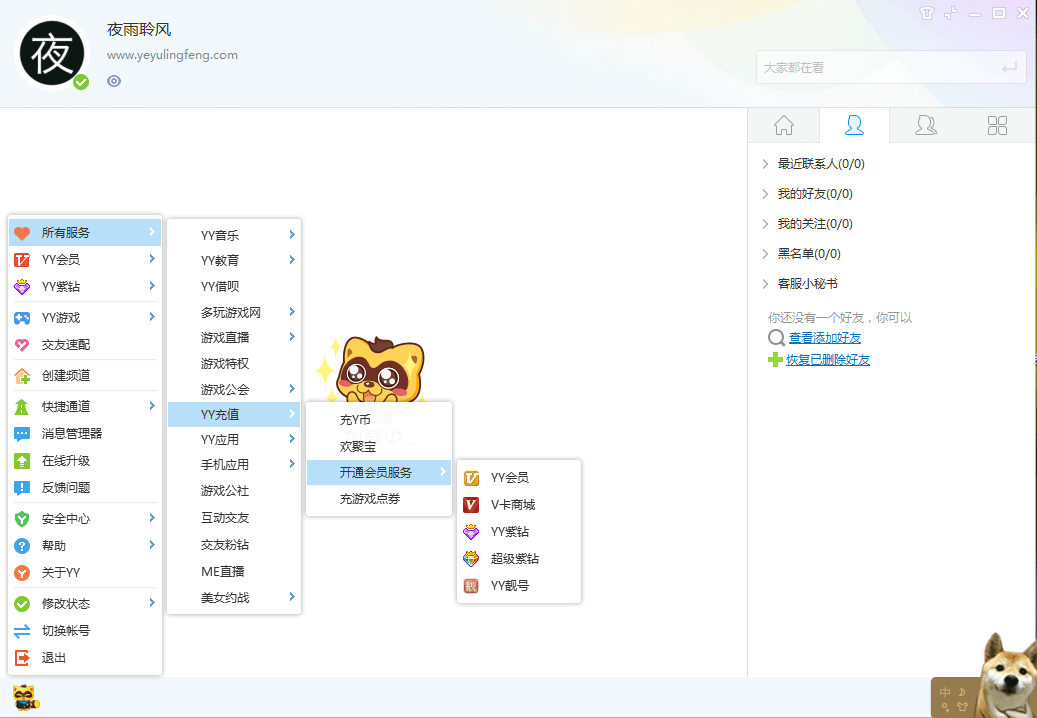Click the 靓 icon for YY靓号
The width and height of the screenshot is (1037, 718).
[471, 586]
